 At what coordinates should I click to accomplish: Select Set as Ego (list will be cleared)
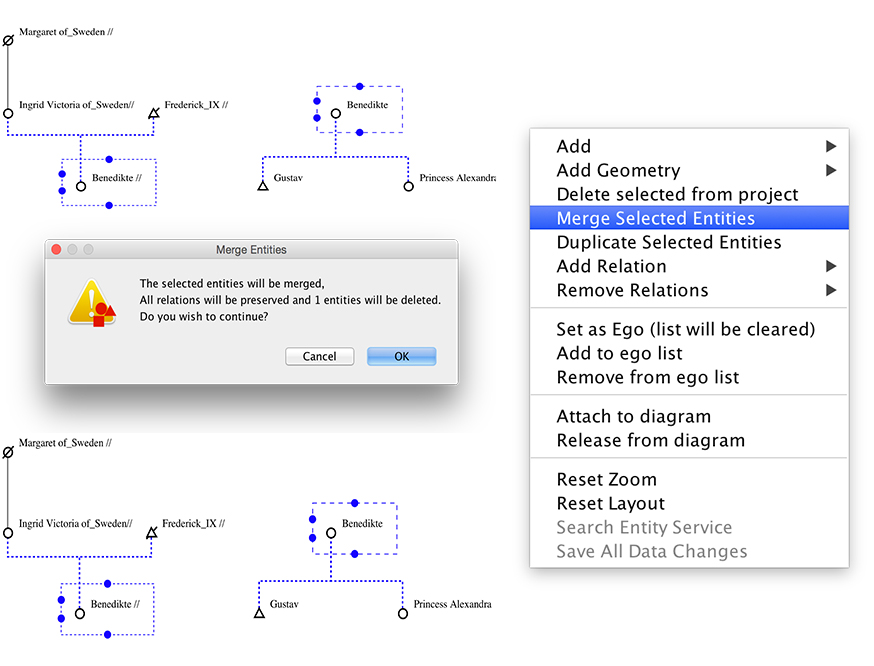point(689,329)
